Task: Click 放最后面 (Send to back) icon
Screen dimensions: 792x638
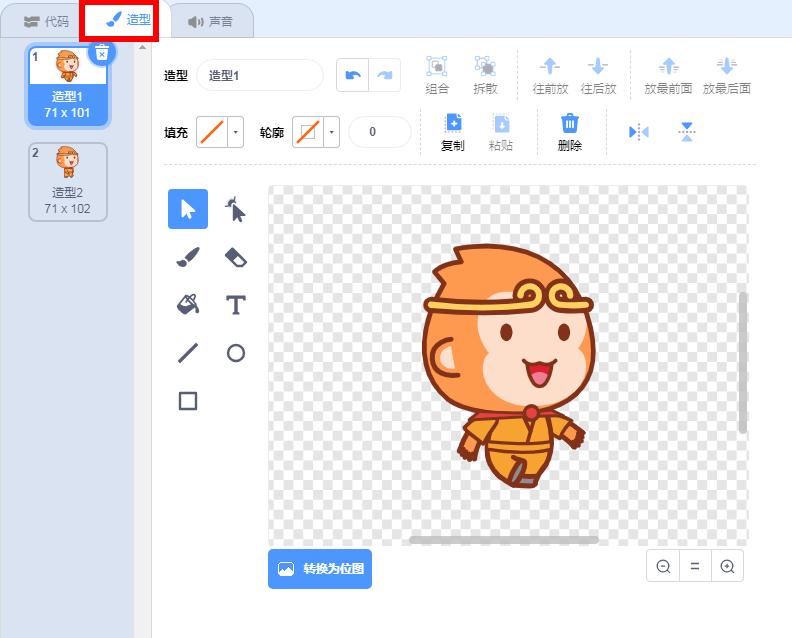Action: point(727,66)
